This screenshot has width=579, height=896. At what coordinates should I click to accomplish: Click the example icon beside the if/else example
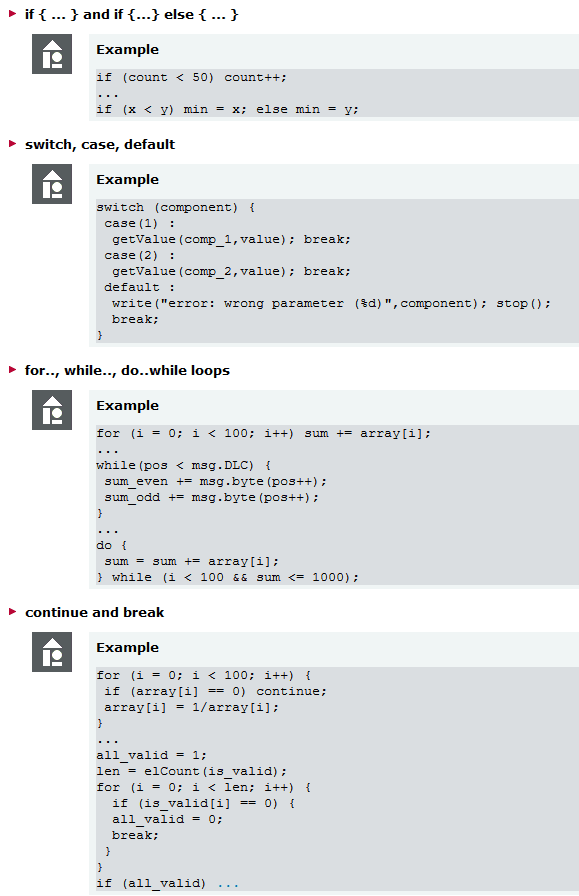tap(52, 54)
